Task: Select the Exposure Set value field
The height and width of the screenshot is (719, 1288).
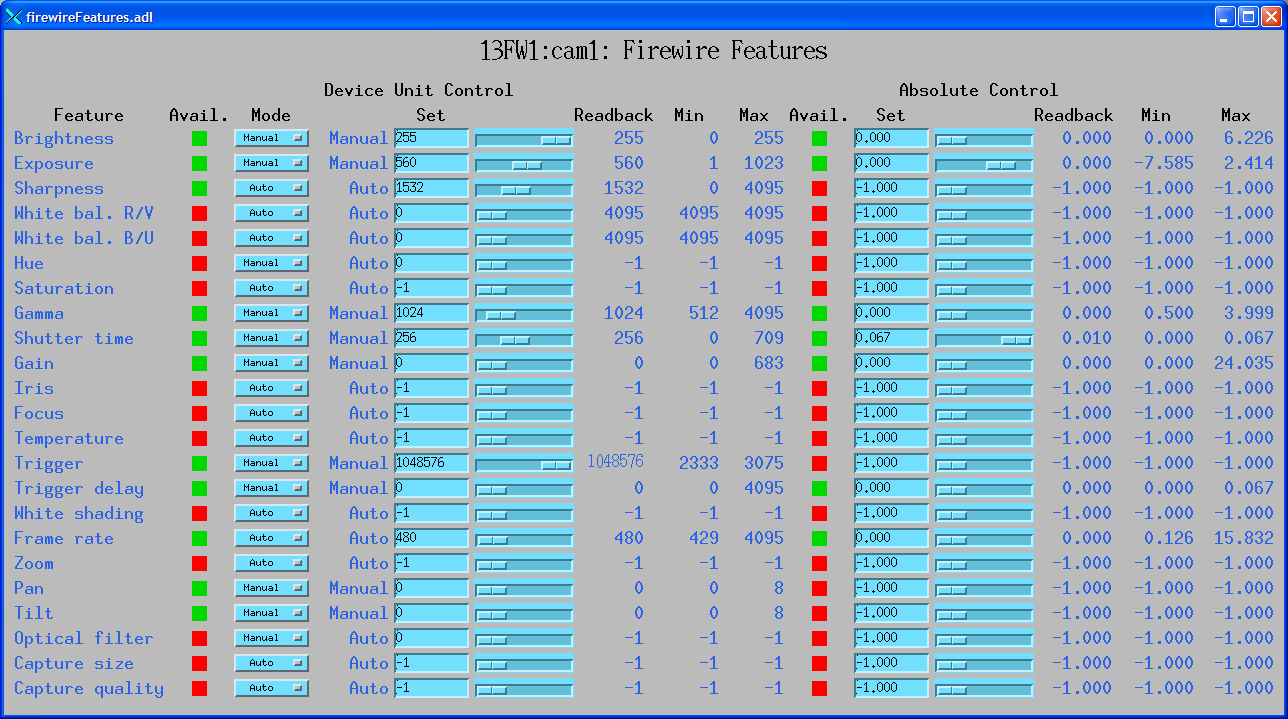Action: point(430,163)
